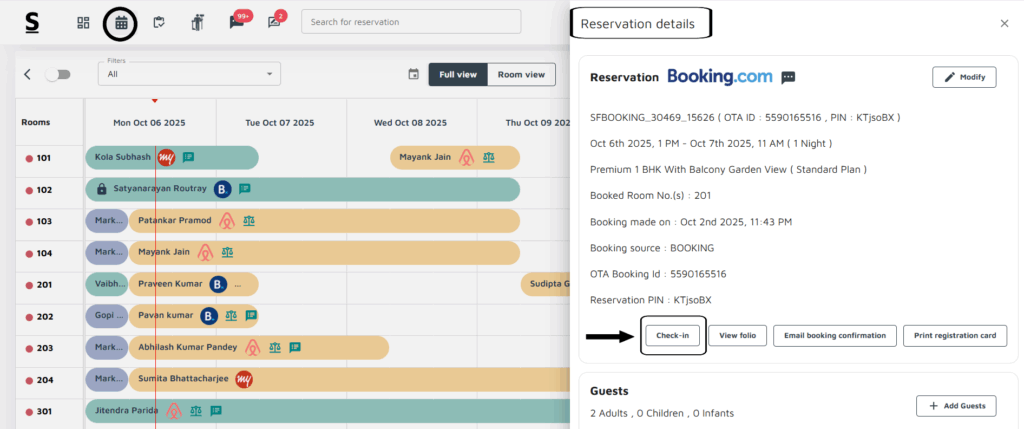Screen dimensions: 1024x429
Task: Select the Full view tab
Action: click(x=458, y=74)
